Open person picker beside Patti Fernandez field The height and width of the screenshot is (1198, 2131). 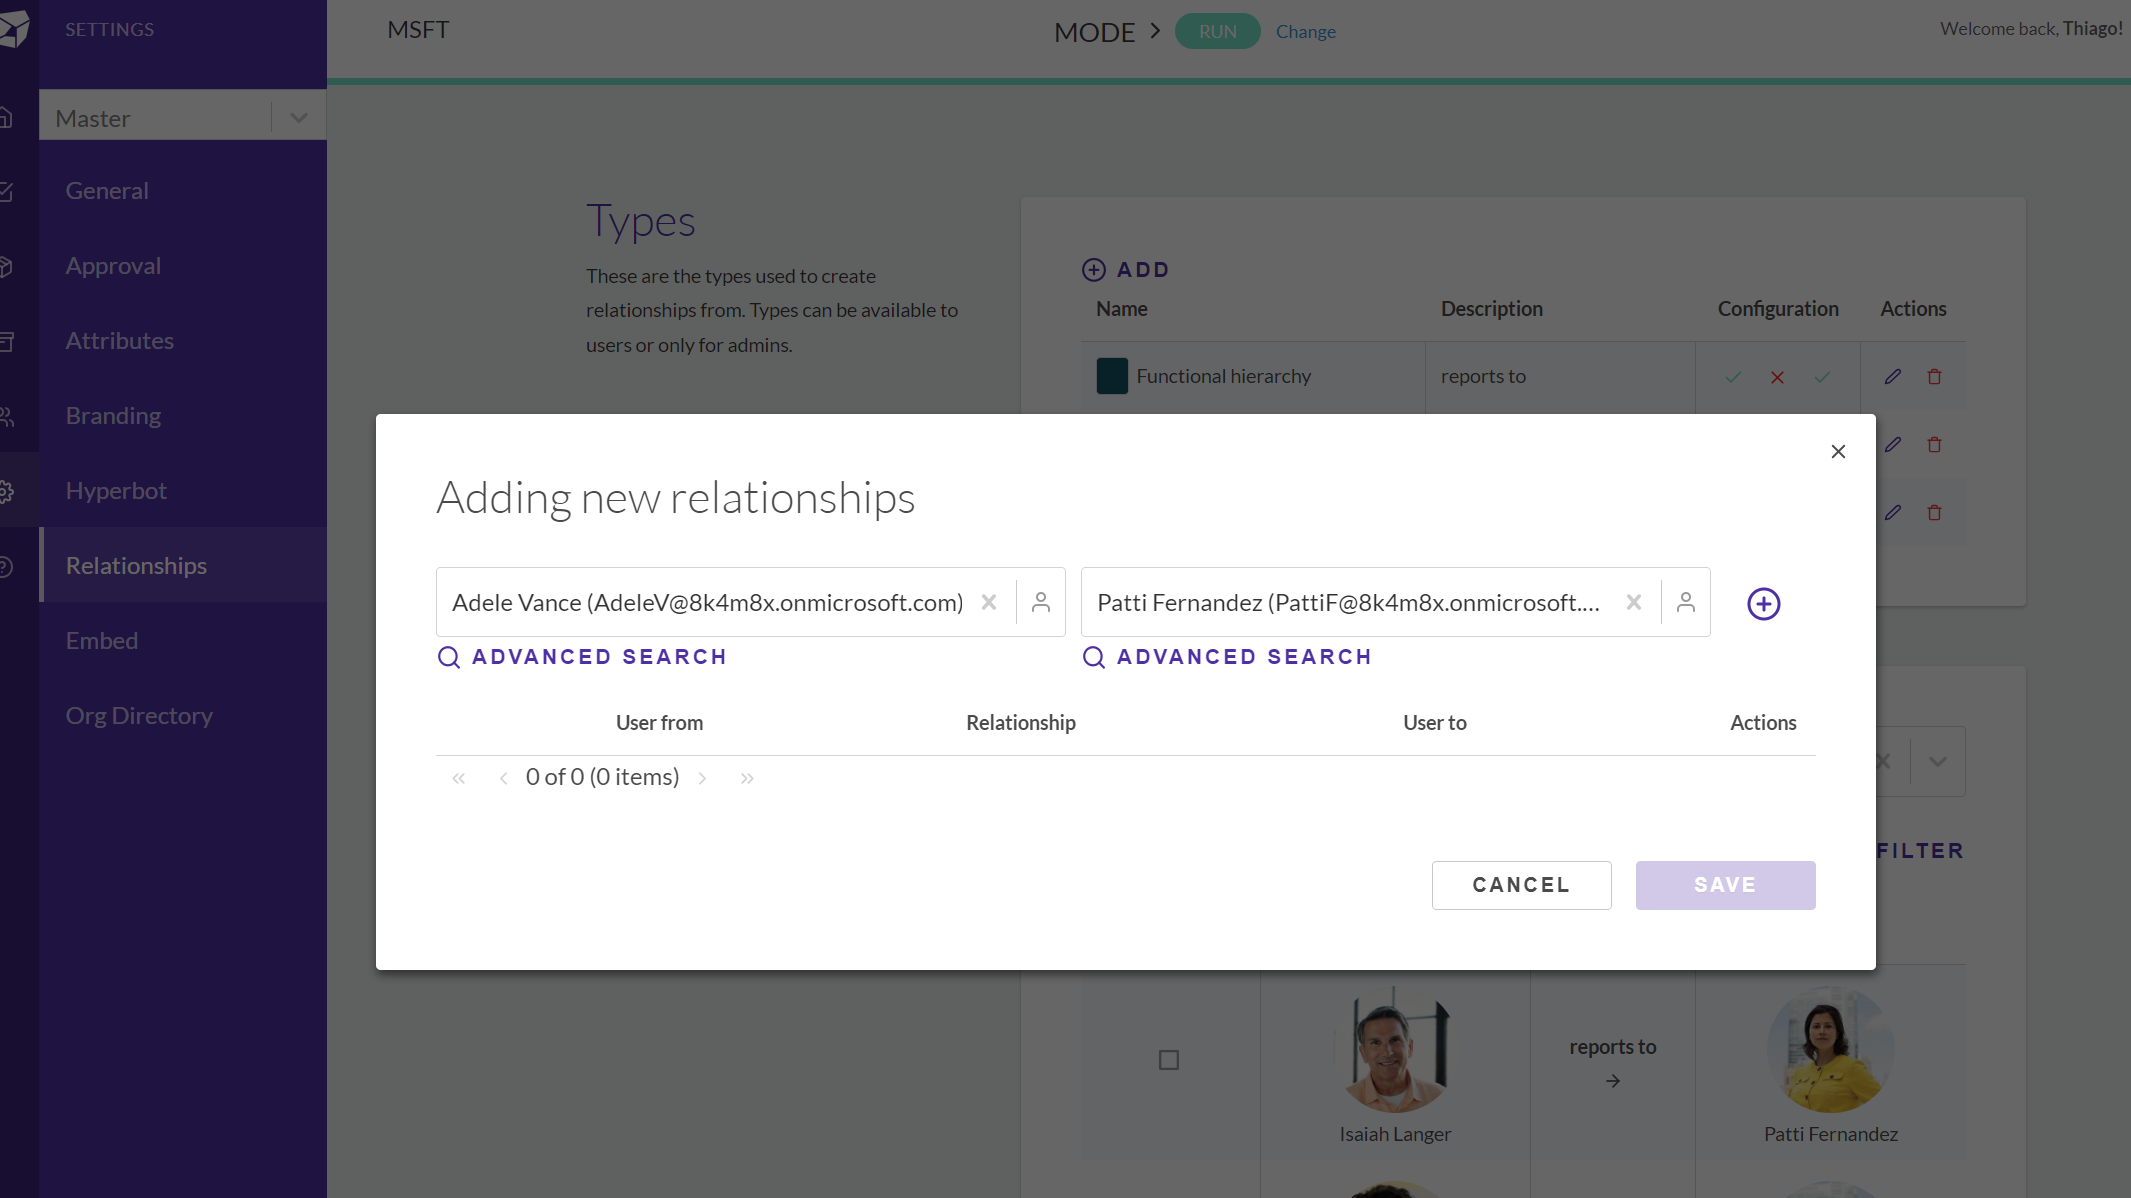pos(1686,602)
